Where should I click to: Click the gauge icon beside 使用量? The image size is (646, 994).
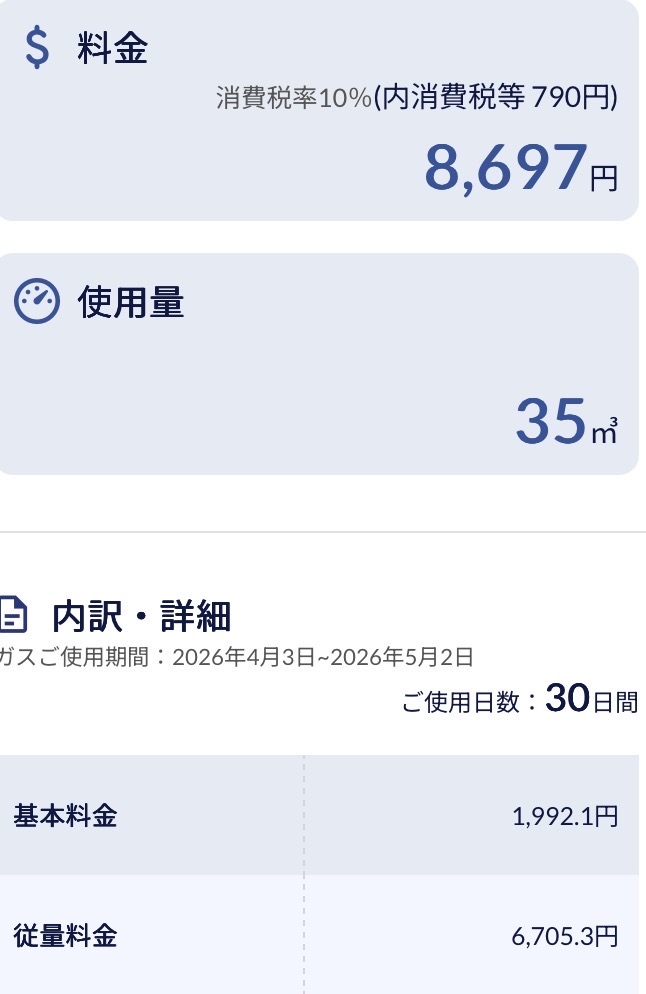(37, 301)
